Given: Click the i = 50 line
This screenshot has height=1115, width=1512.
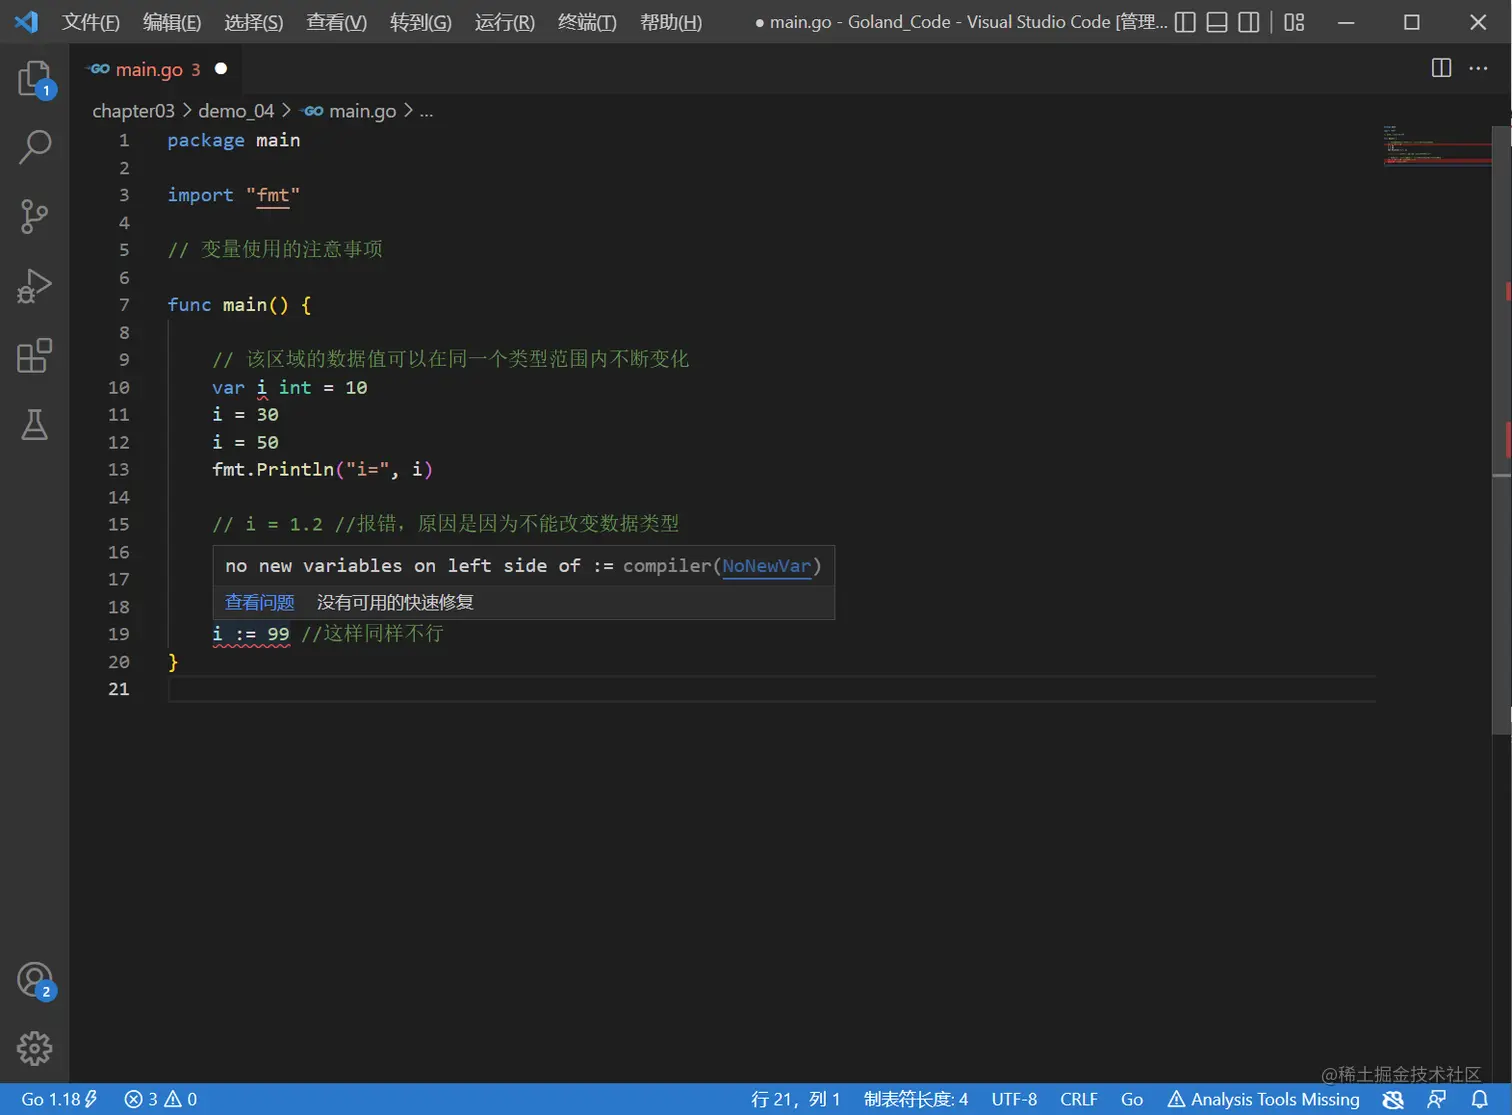Looking at the screenshot, I should (245, 443).
